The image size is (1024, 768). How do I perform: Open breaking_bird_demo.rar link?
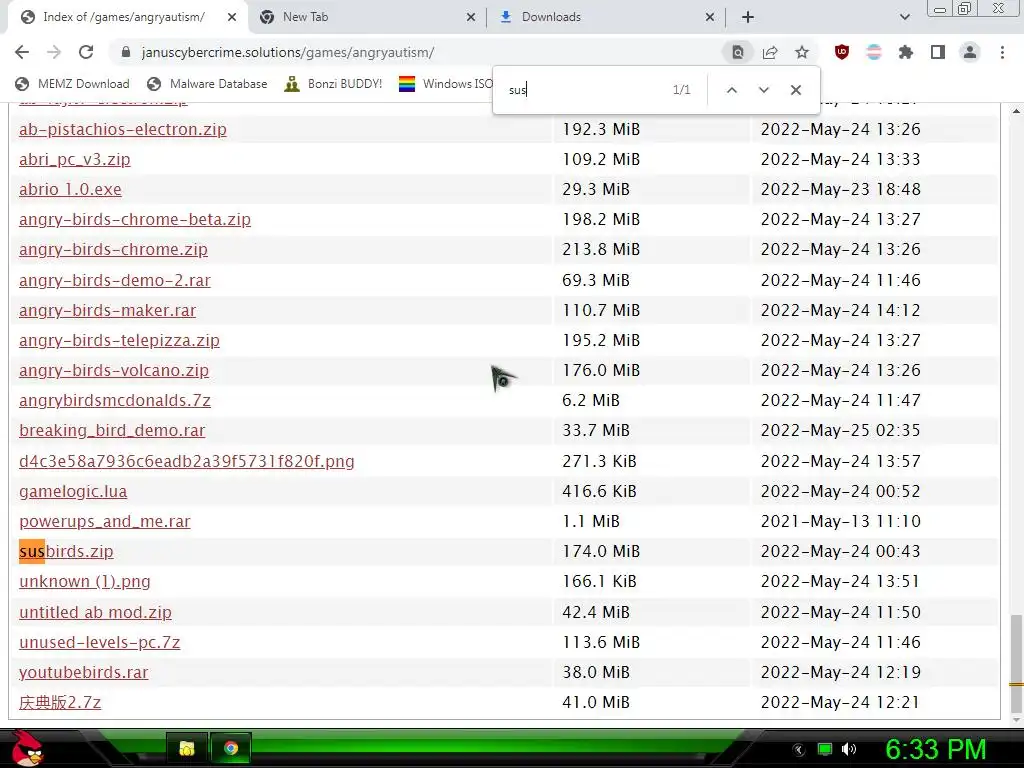112,430
